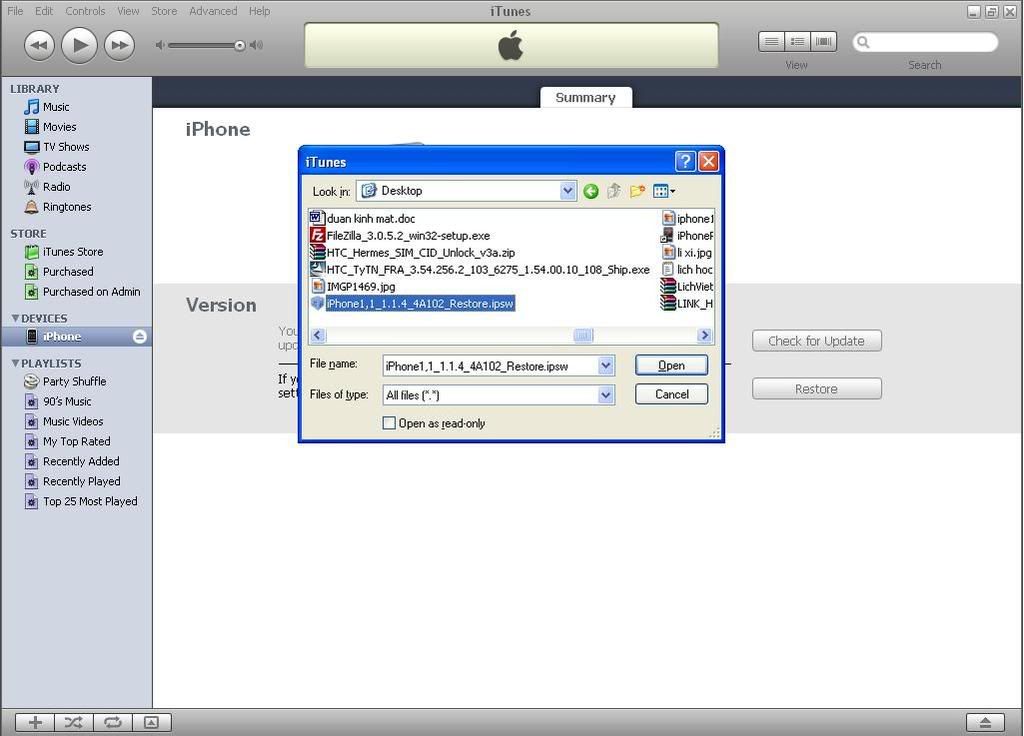Click the dialog Help question mark button
Viewport: 1024px width, 736px height.
click(x=684, y=161)
